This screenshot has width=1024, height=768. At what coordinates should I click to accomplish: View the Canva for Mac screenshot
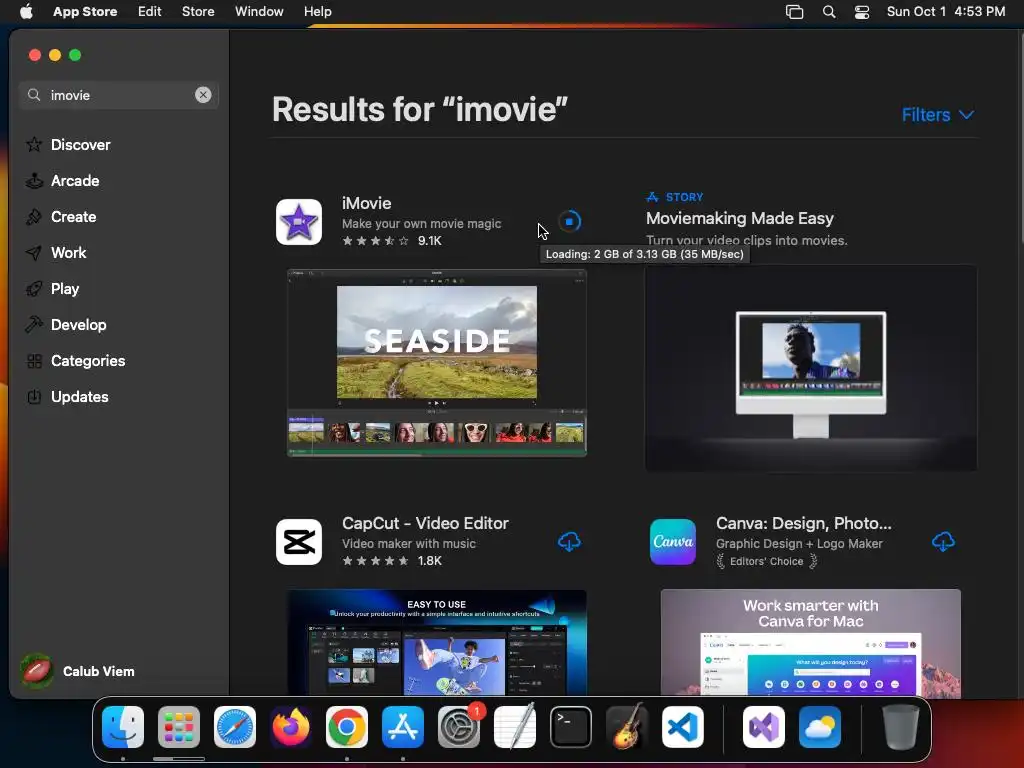810,643
